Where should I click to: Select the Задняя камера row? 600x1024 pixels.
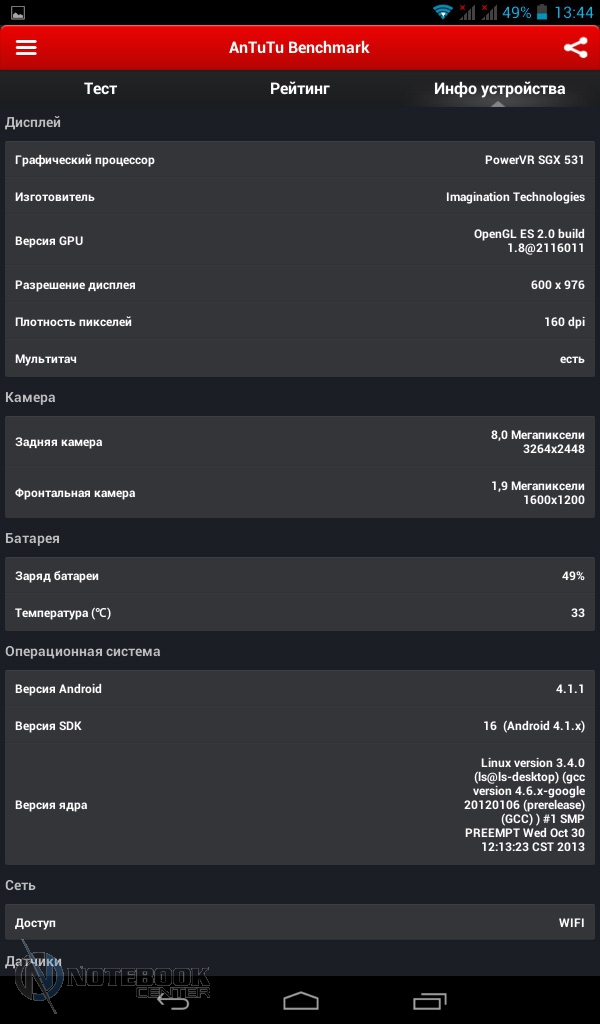click(x=300, y=442)
